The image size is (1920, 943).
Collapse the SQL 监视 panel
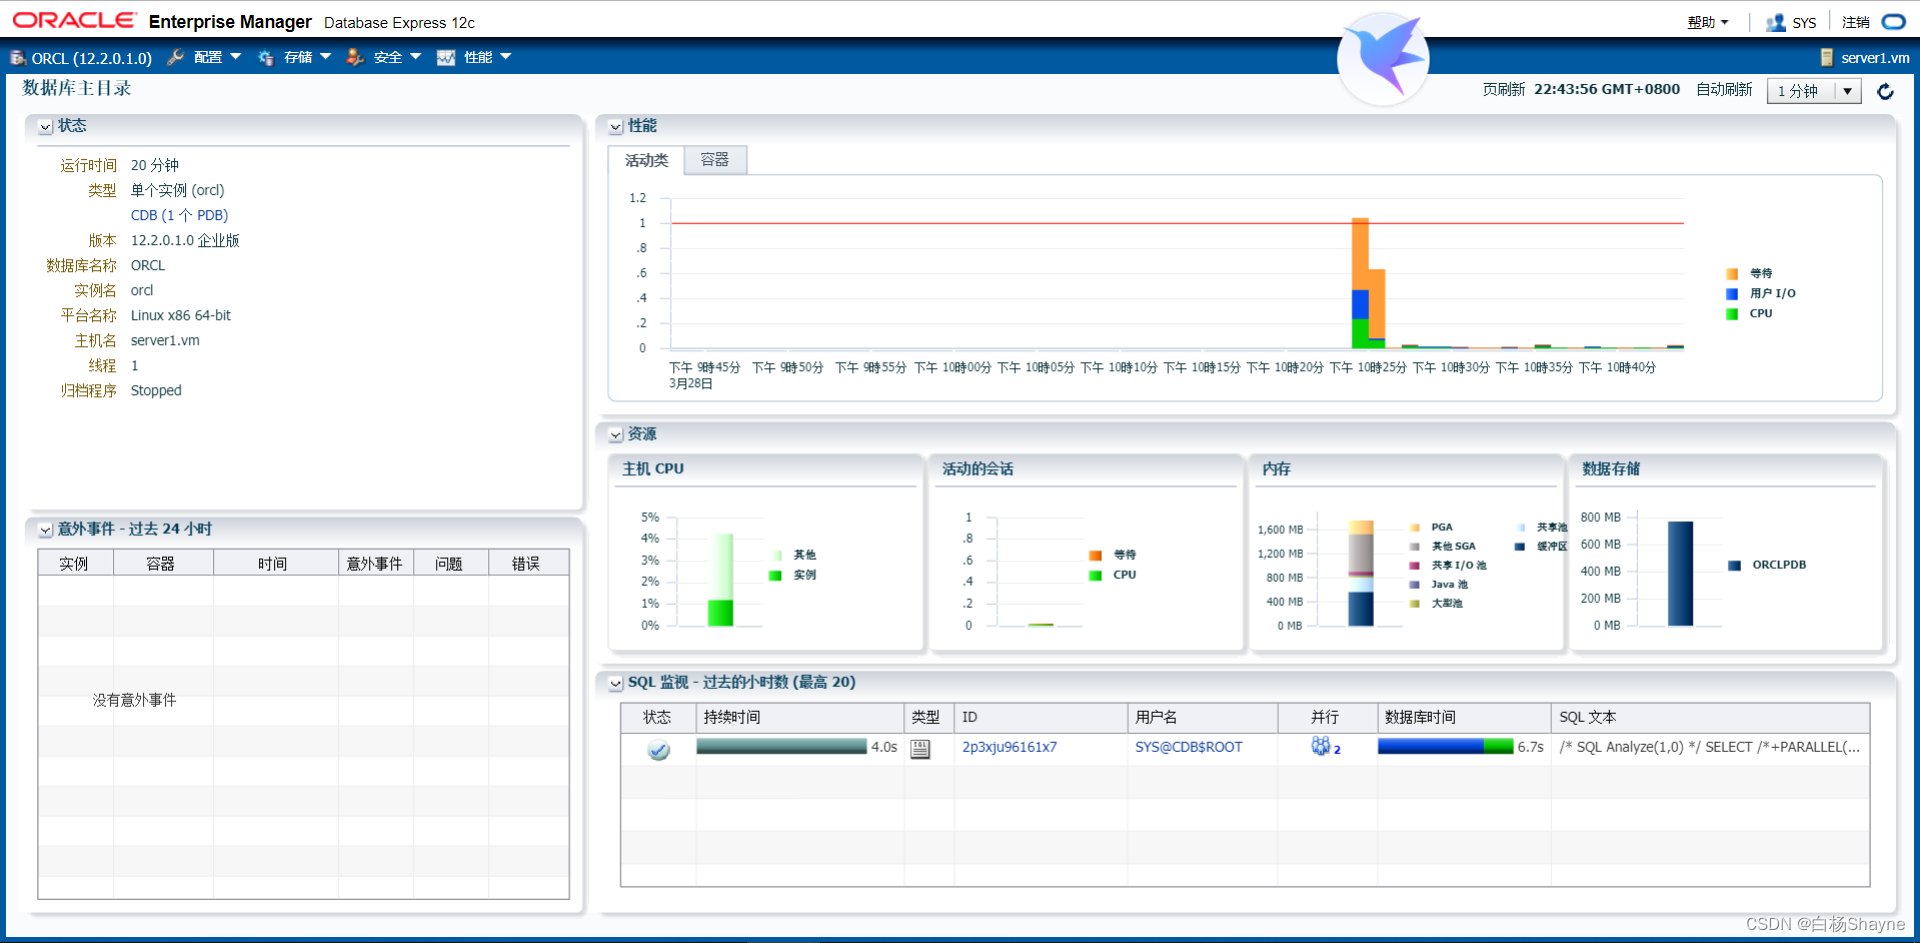[616, 683]
